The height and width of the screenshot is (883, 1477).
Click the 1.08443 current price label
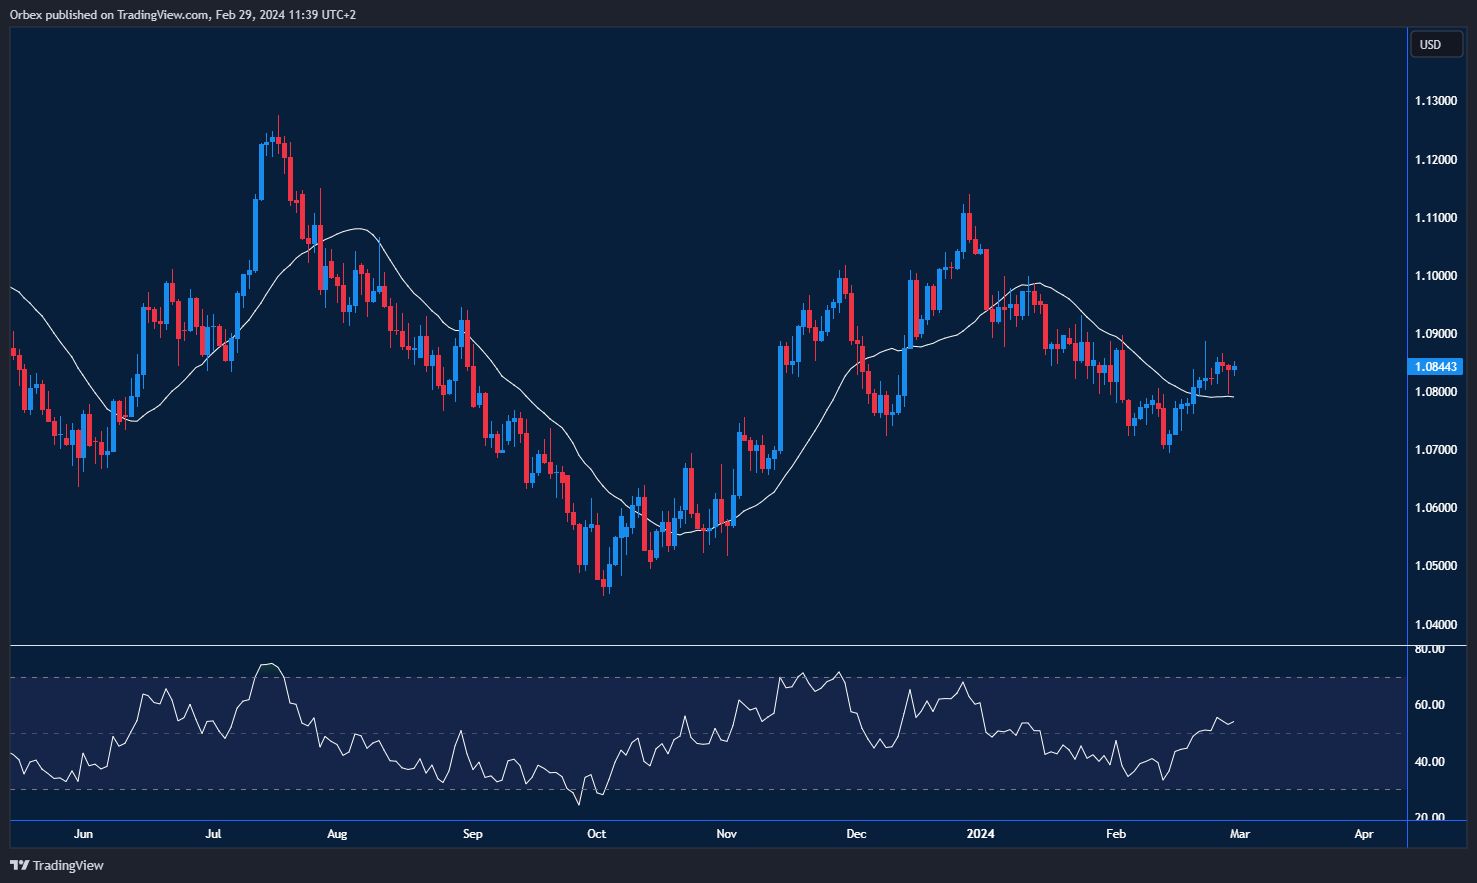tap(1436, 367)
